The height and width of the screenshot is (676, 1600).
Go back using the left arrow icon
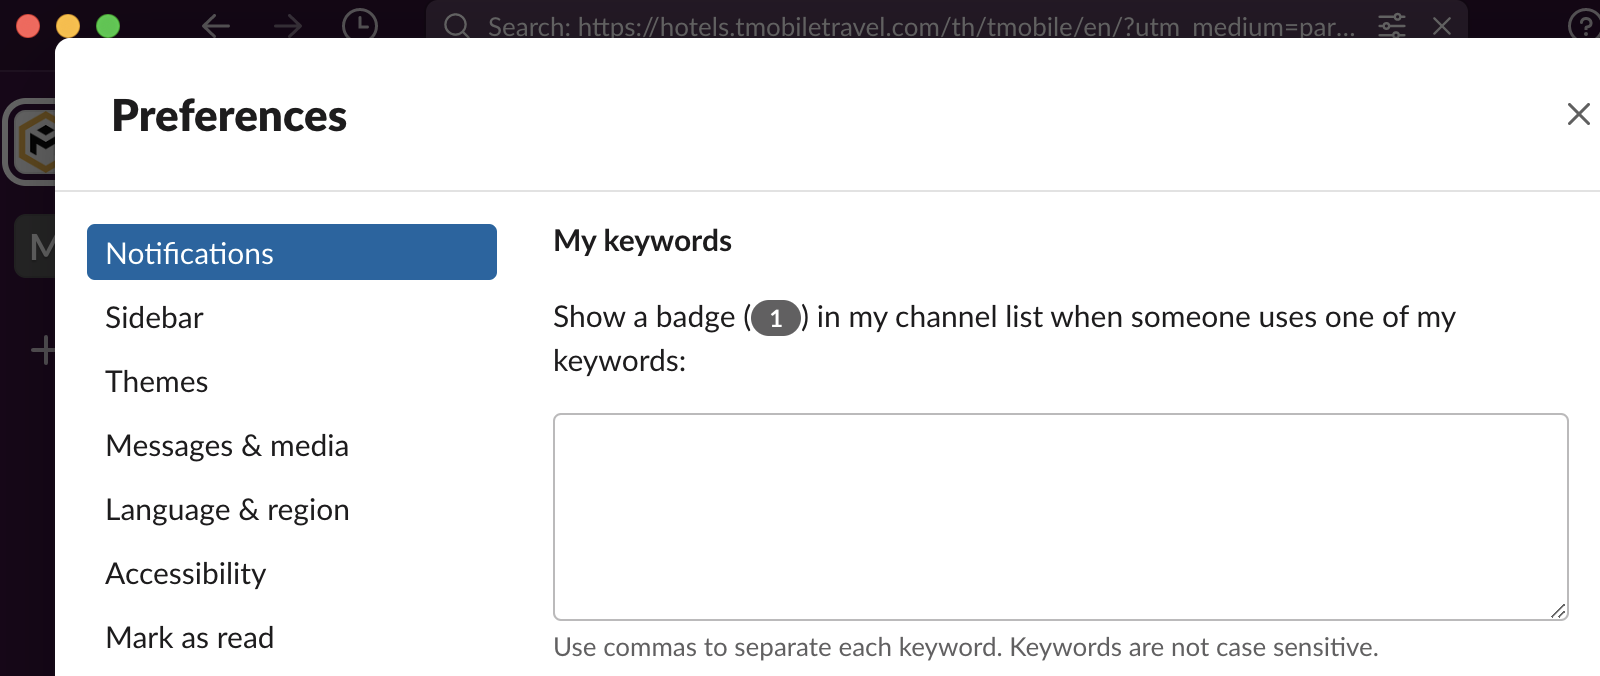click(216, 25)
